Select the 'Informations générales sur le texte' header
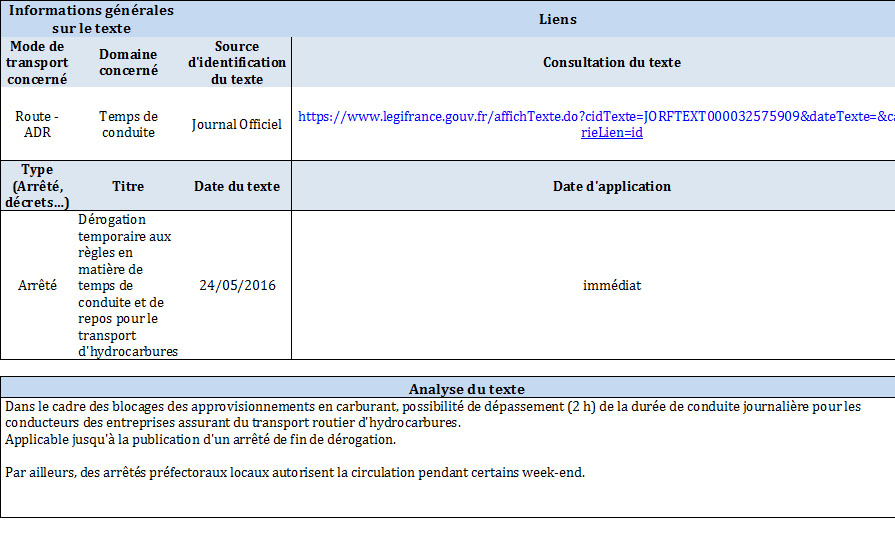Screen dimensions: 895x547 91,19
